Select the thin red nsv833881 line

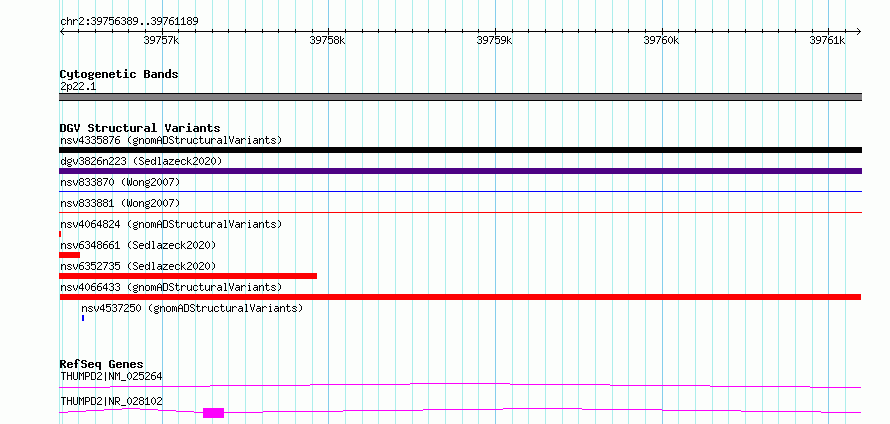coord(460,213)
